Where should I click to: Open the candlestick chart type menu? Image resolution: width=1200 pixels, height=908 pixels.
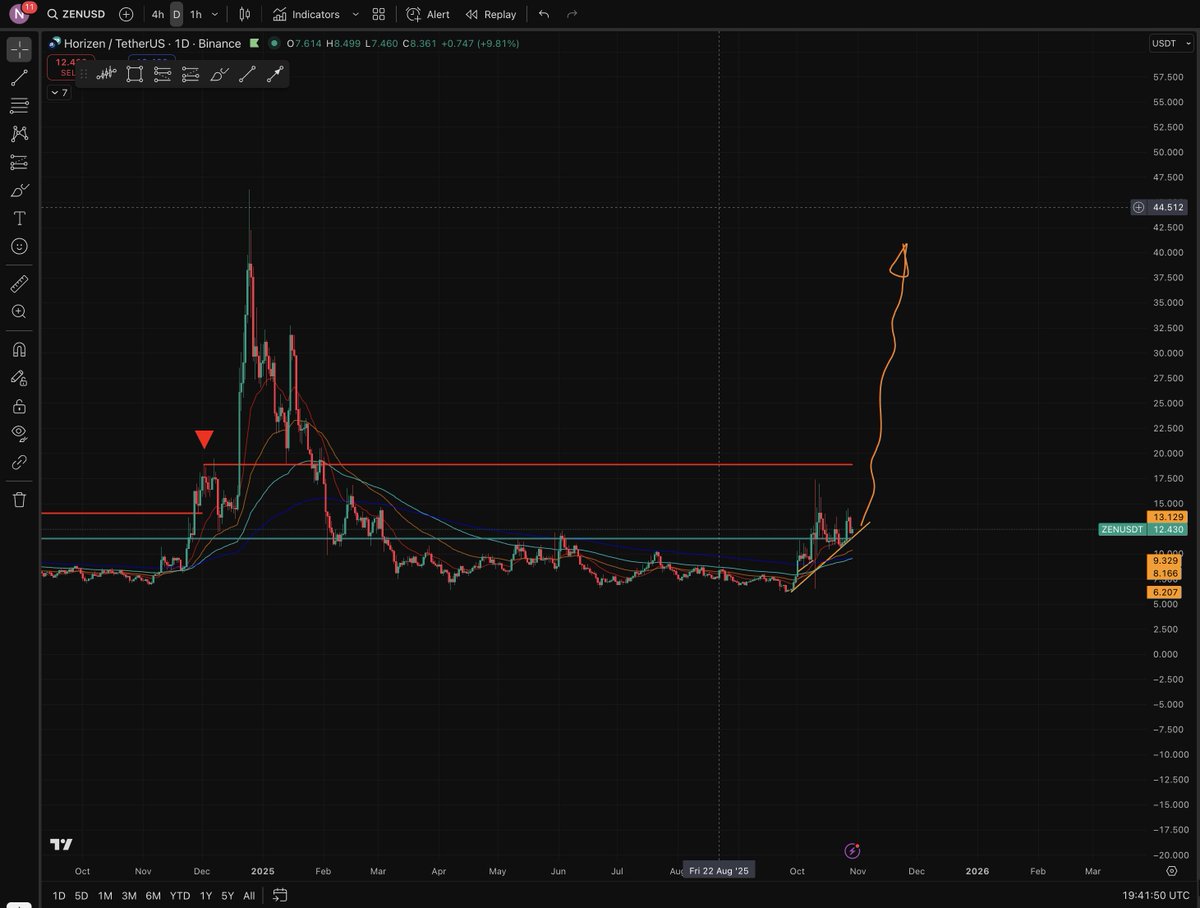(245, 14)
